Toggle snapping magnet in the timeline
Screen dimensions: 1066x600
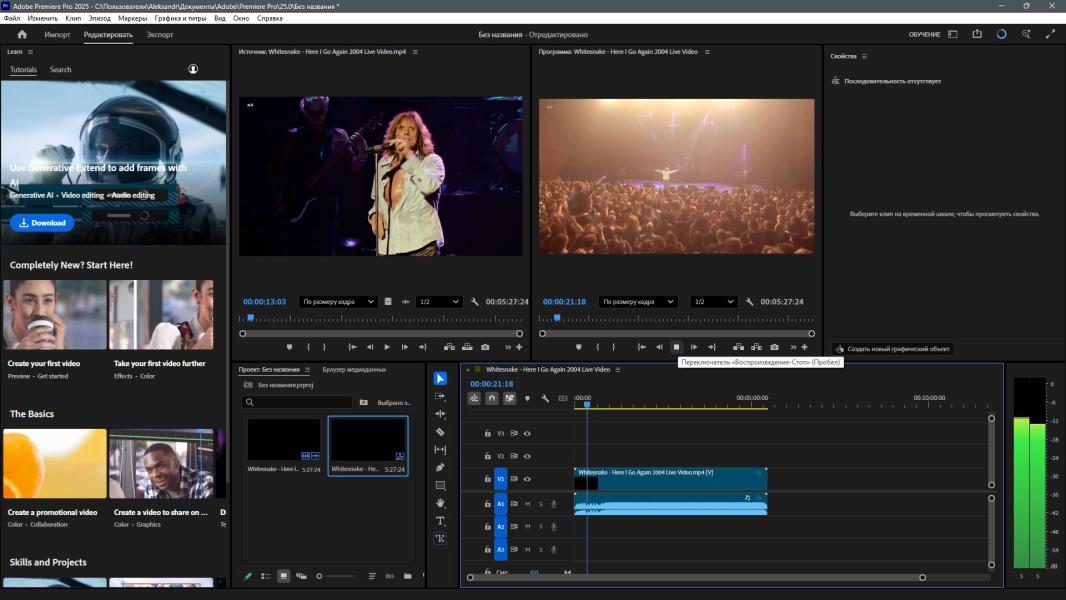[x=491, y=398]
